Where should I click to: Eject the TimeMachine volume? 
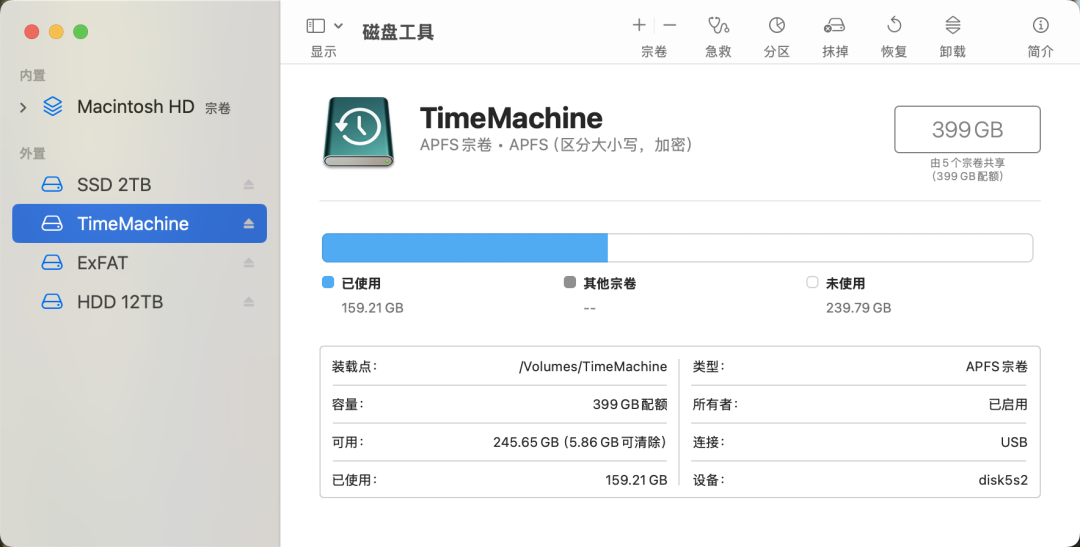[249, 224]
